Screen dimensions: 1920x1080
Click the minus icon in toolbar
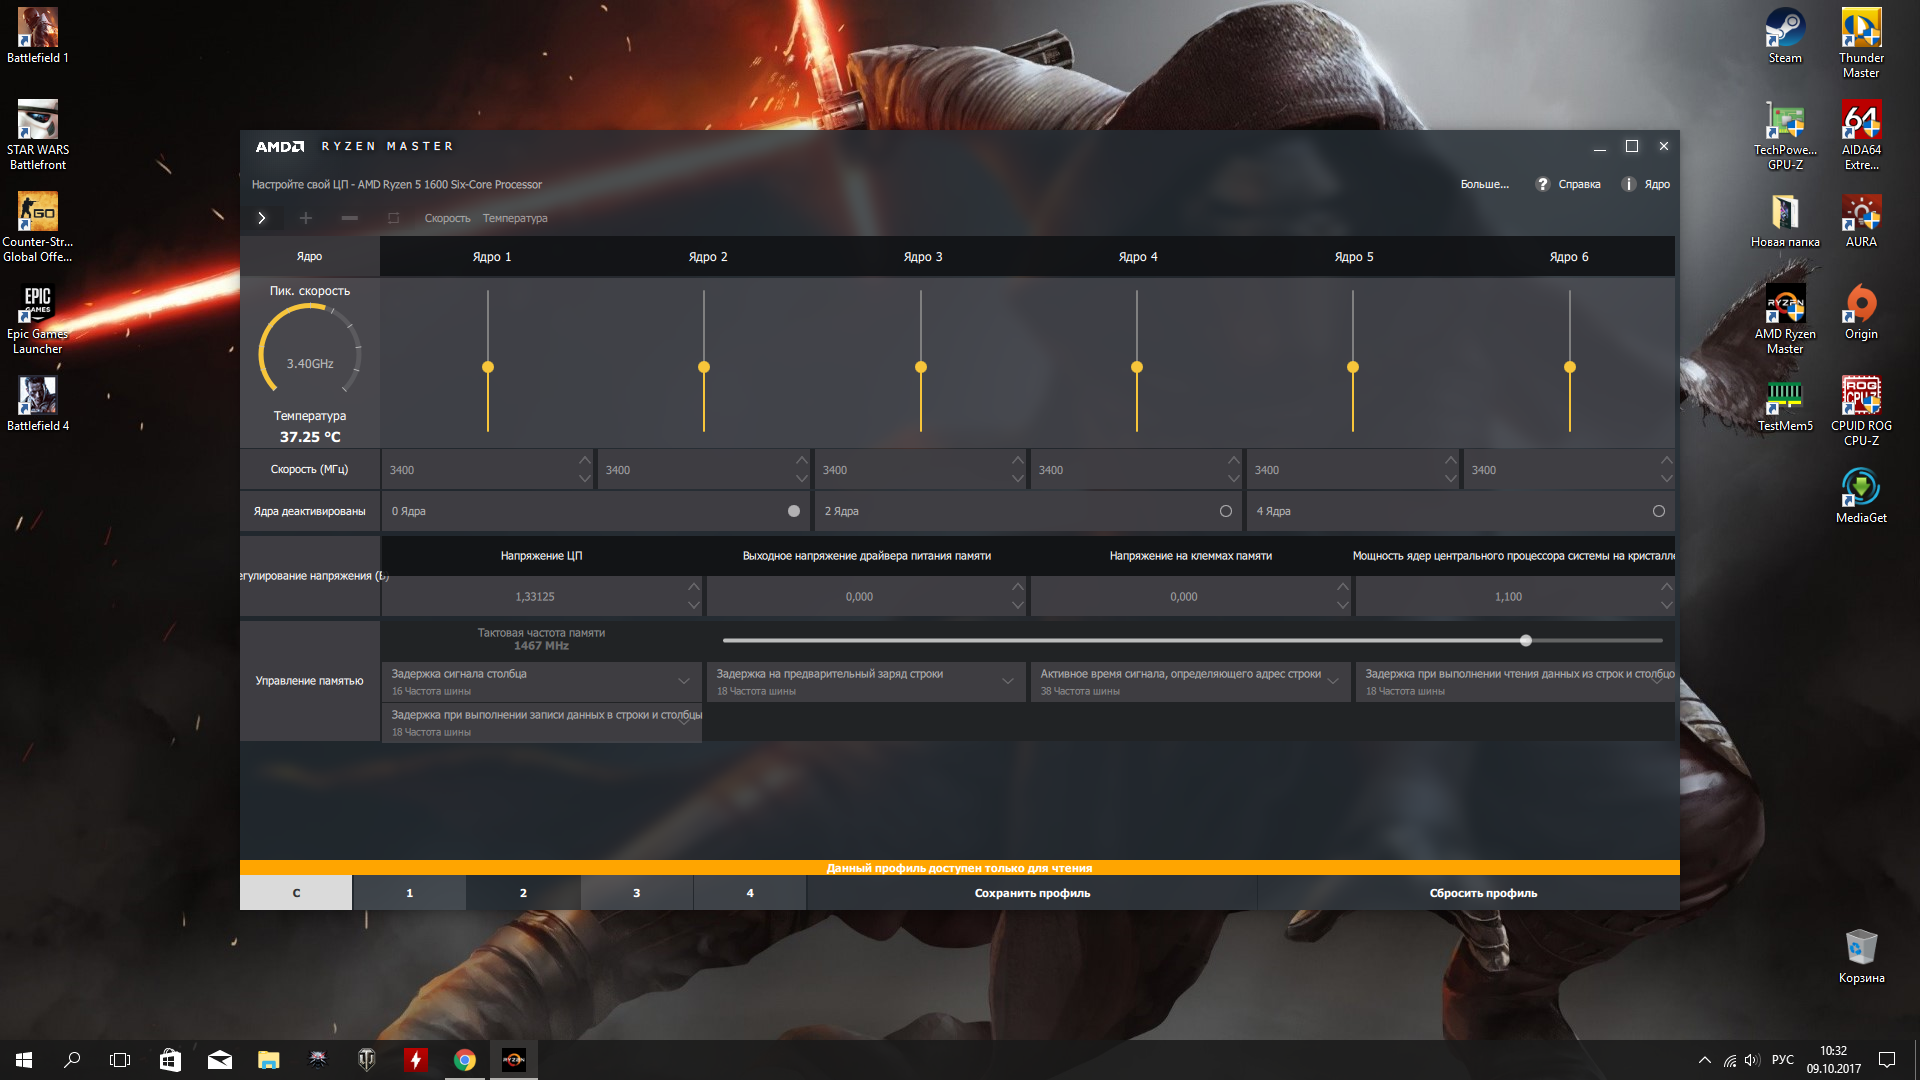[x=349, y=218]
